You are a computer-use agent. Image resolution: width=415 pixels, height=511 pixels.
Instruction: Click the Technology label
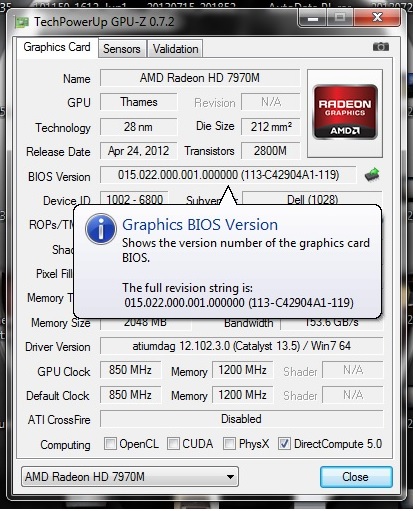point(63,128)
